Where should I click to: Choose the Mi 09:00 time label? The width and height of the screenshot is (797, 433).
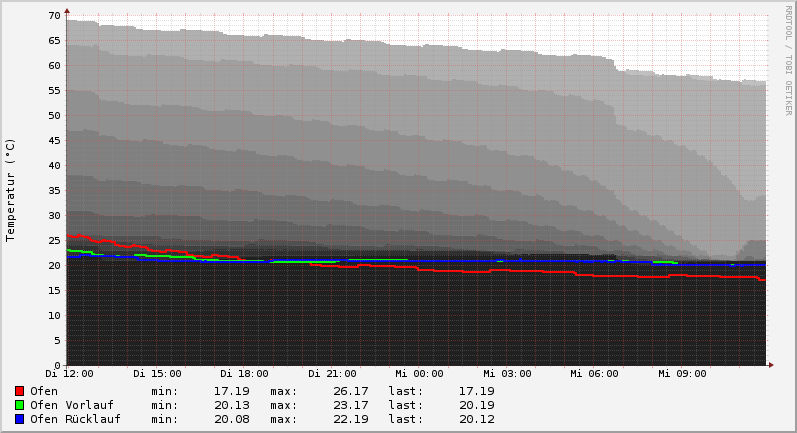pyautogui.click(x=682, y=374)
